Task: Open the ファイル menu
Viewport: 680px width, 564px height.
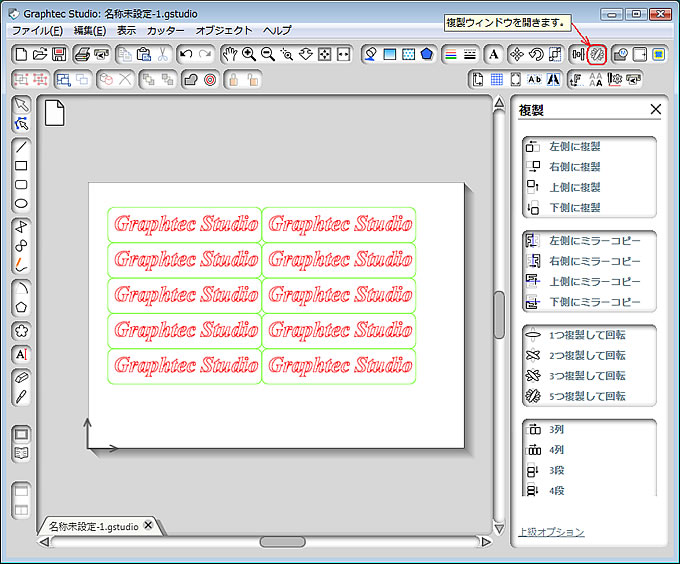Action: [37, 31]
